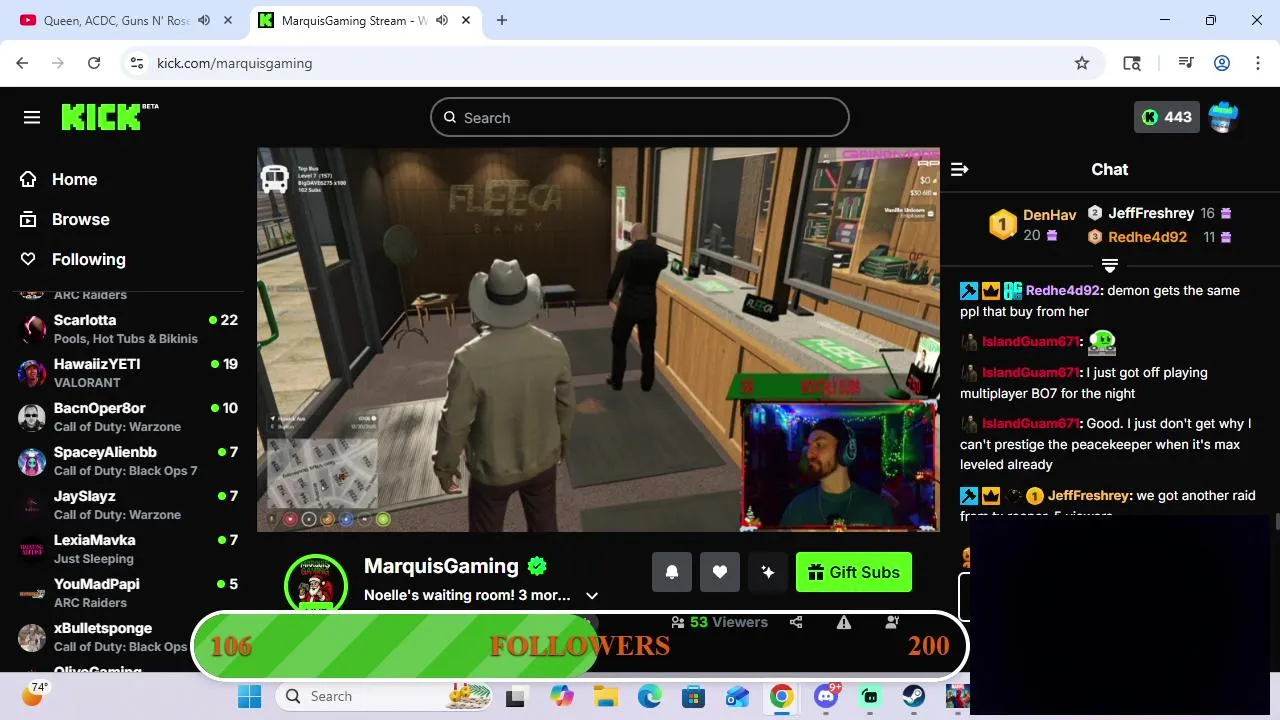Open Scarlotta channel in sidebar
The height and width of the screenshot is (720, 1280).
(128, 329)
